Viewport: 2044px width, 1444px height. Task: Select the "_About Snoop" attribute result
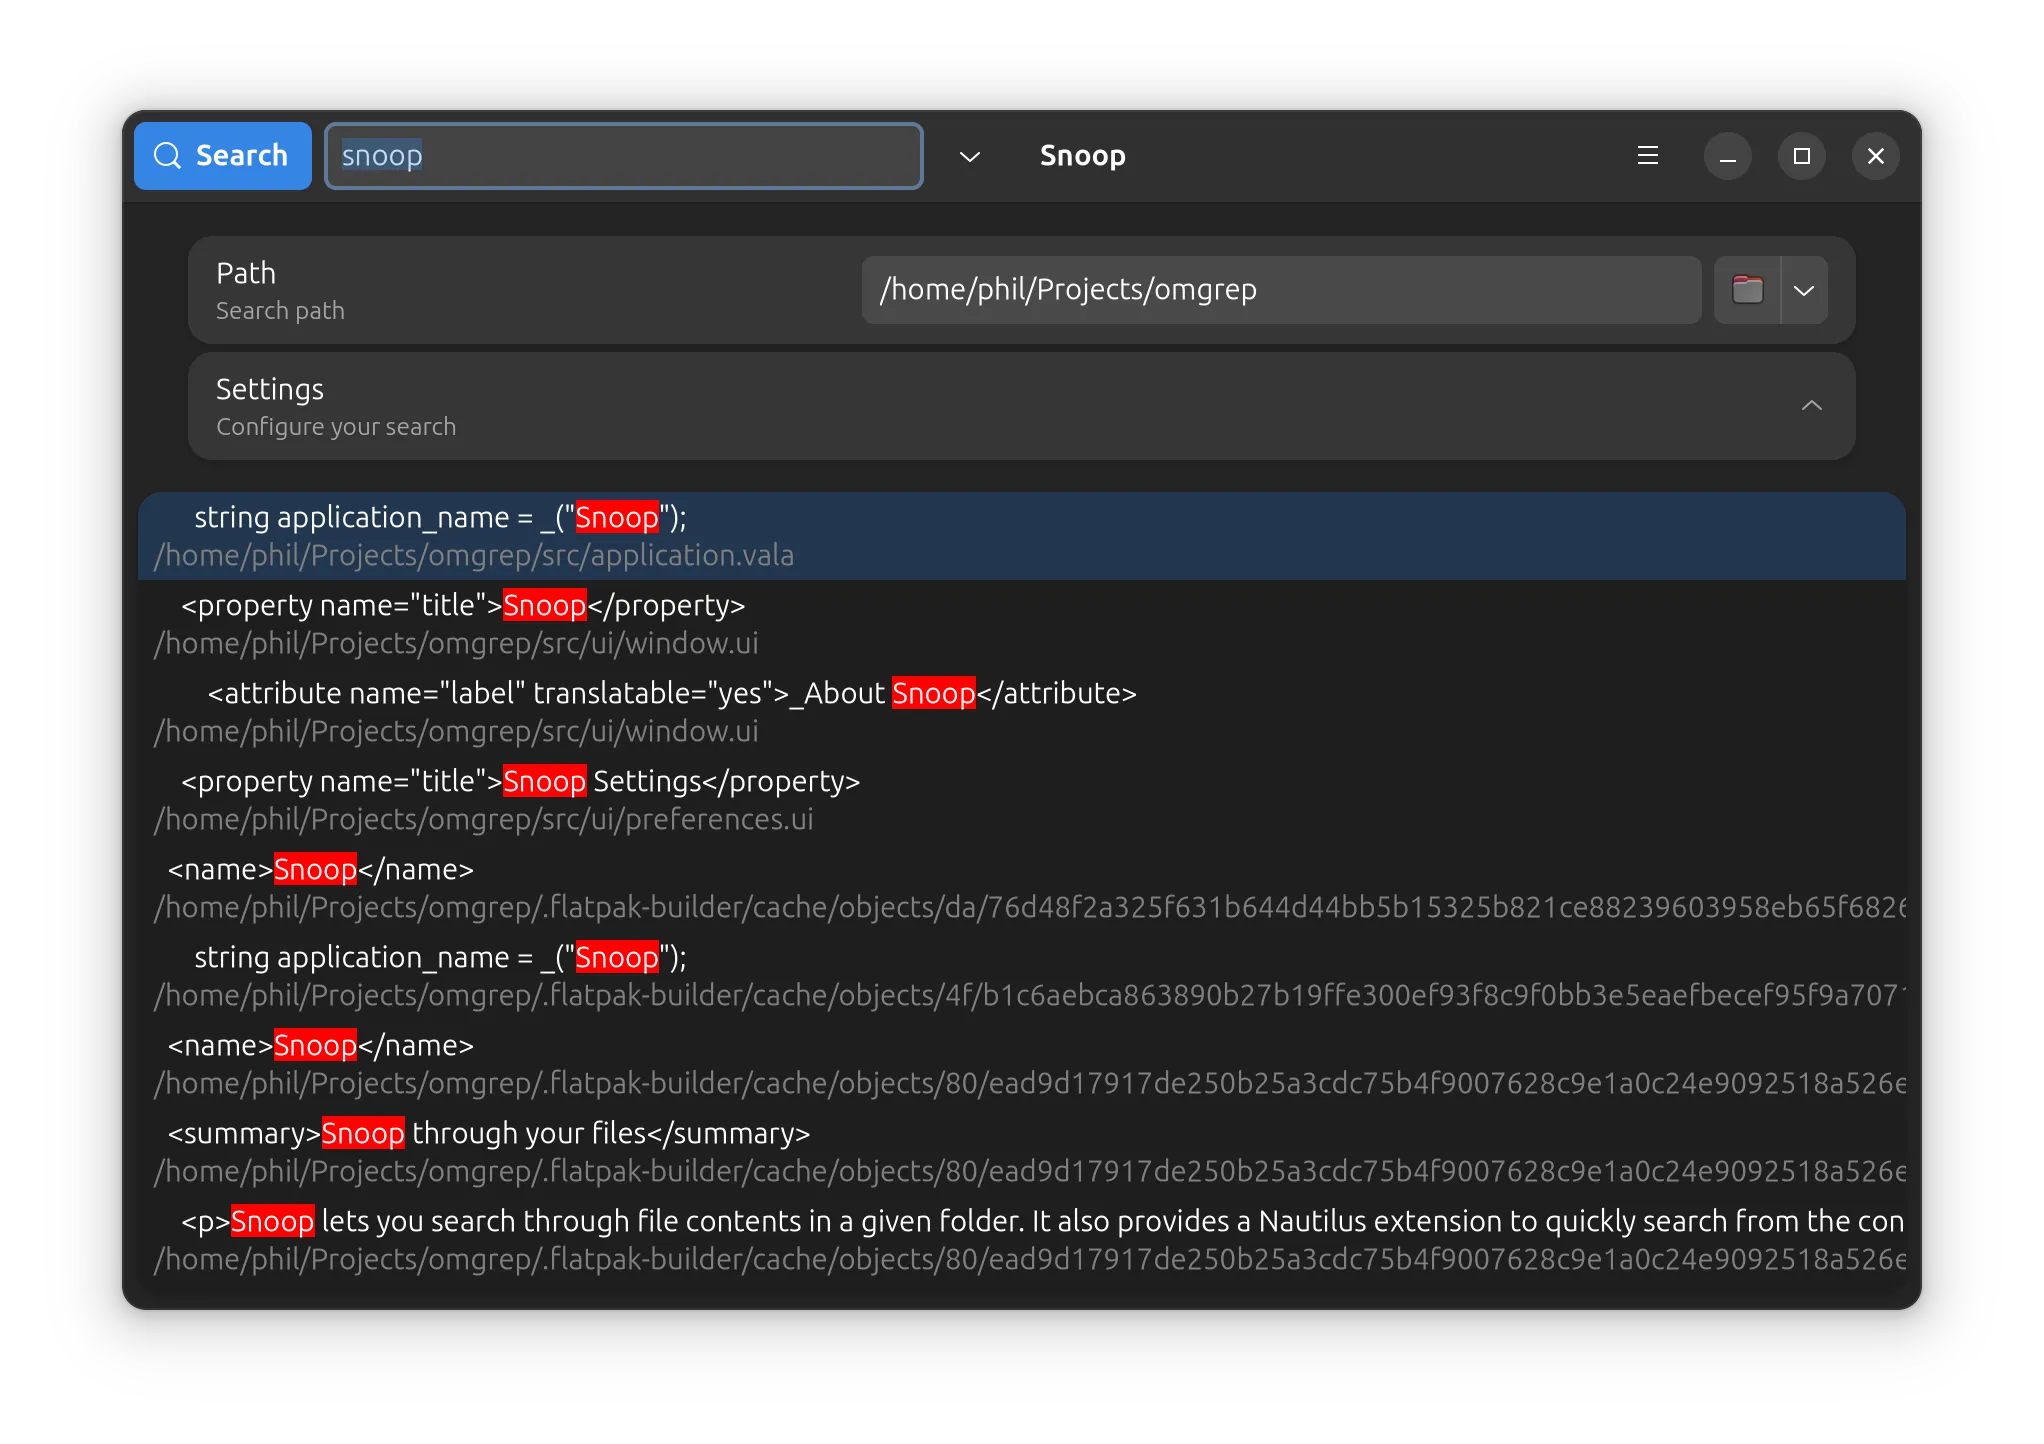coord(1021,712)
